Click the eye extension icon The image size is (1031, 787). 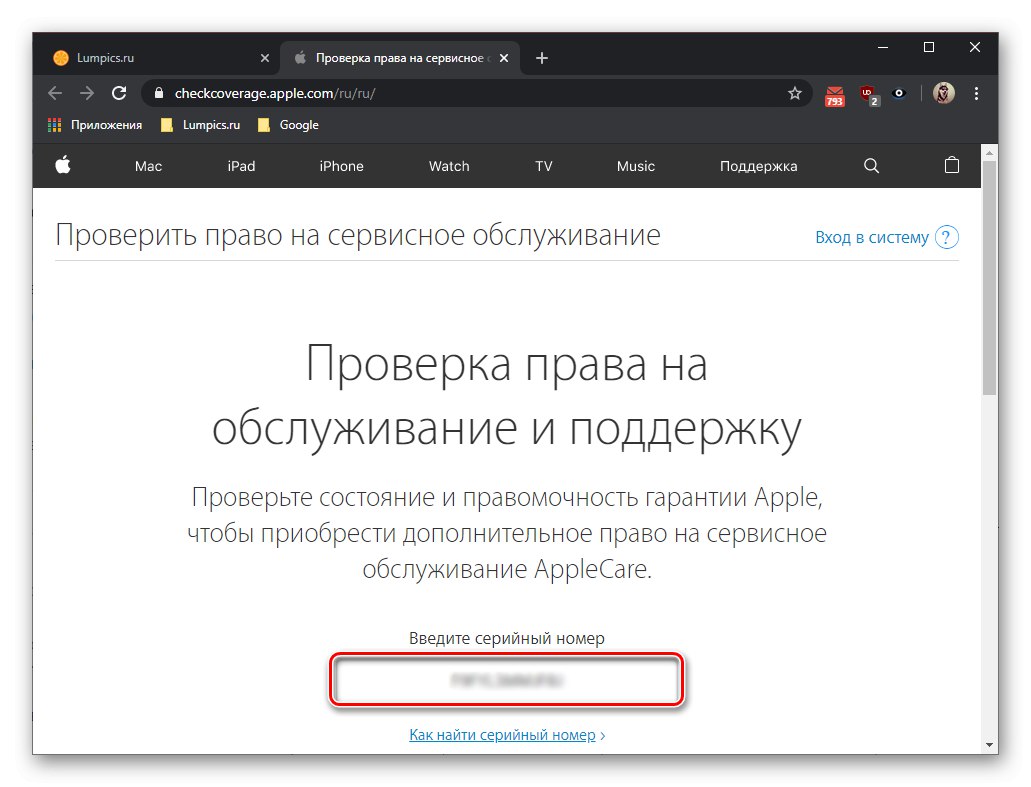(899, 93)
